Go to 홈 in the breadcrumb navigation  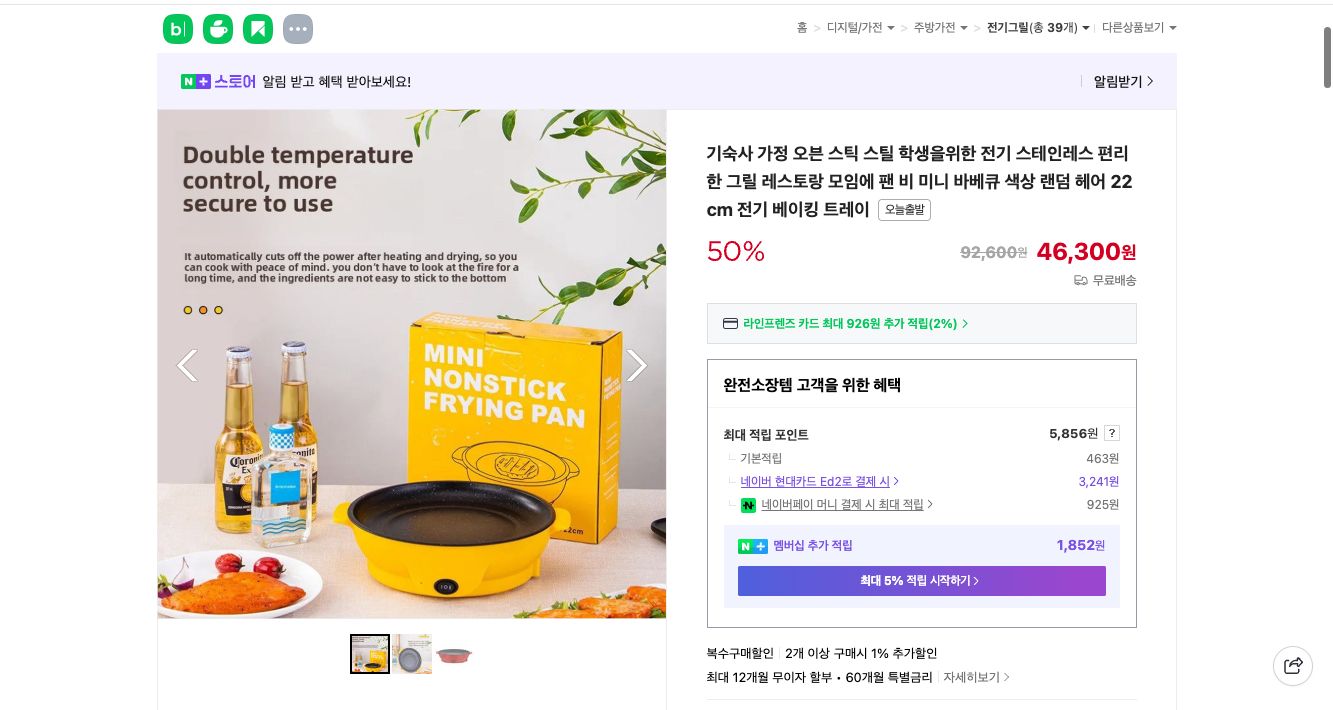[802, 28]
